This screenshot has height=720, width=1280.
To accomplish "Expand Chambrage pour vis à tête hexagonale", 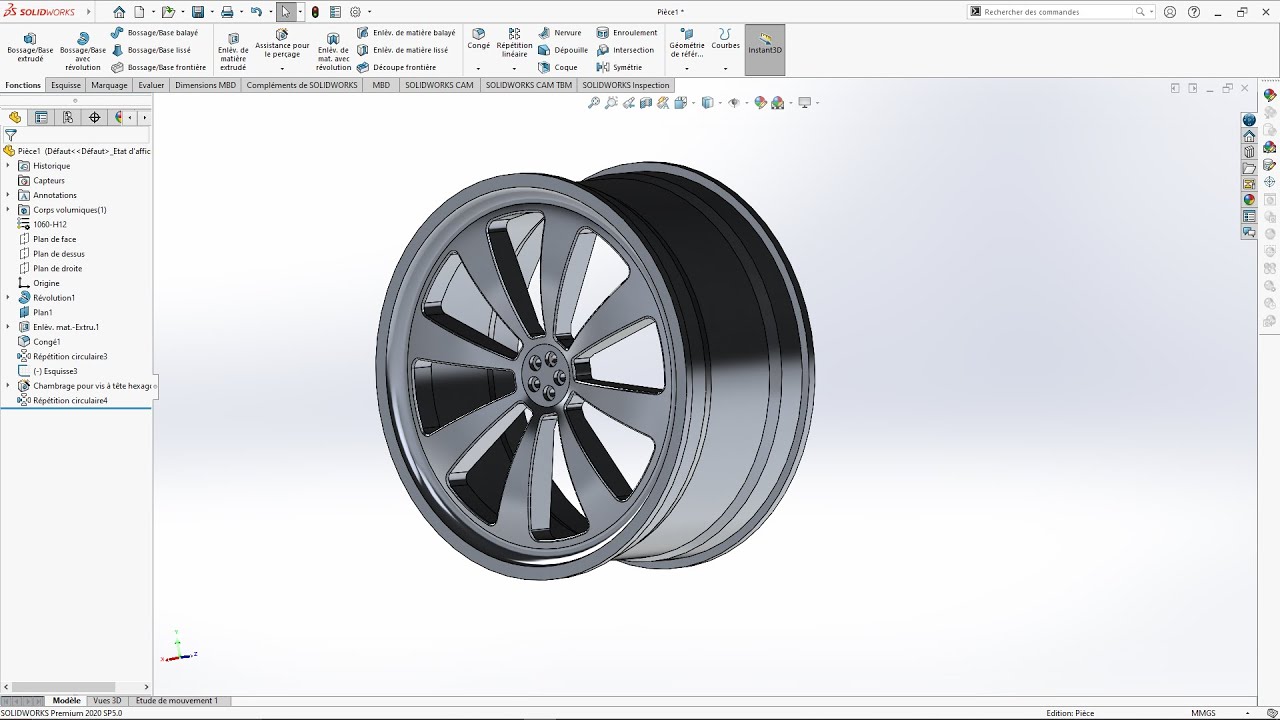I will pos(8,386).
